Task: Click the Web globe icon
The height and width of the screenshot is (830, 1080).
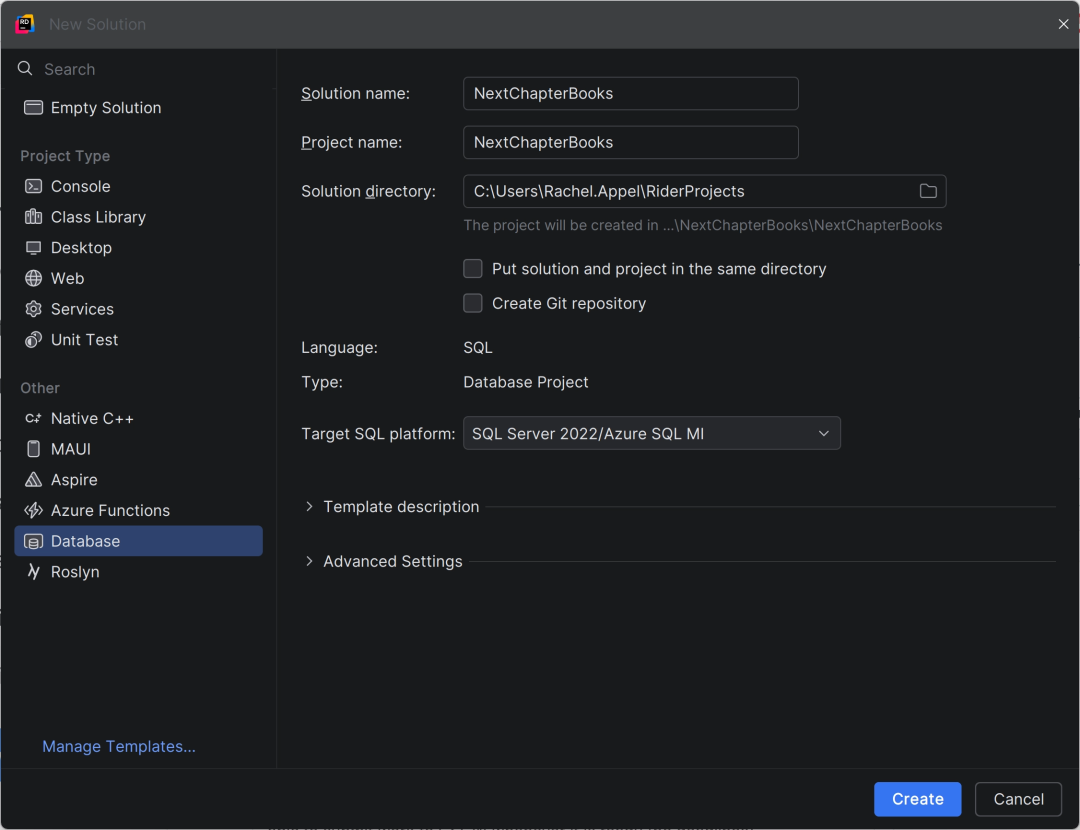Action: [x=33, y=278]
